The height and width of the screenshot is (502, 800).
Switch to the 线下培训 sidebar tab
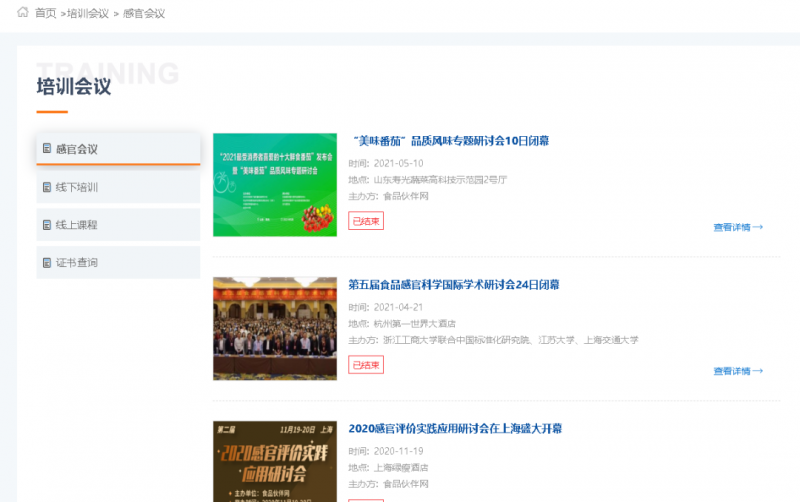(x=118, y=187)
